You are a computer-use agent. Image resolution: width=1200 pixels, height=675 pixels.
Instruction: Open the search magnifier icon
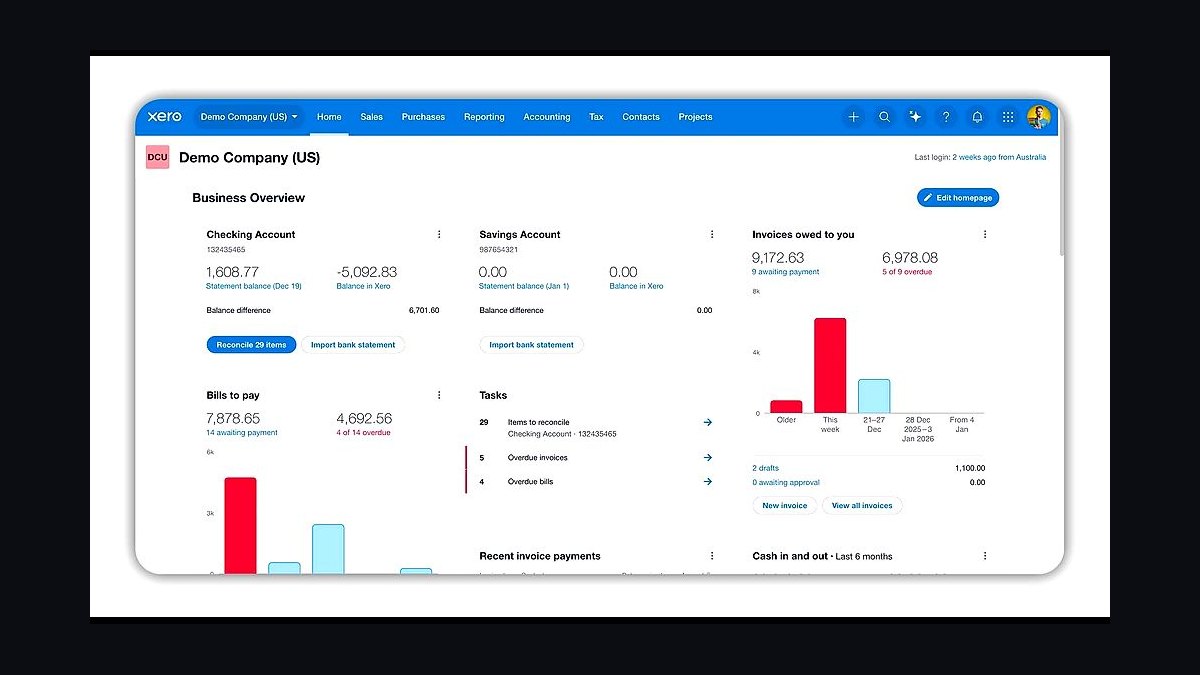(x=884, y=117)
